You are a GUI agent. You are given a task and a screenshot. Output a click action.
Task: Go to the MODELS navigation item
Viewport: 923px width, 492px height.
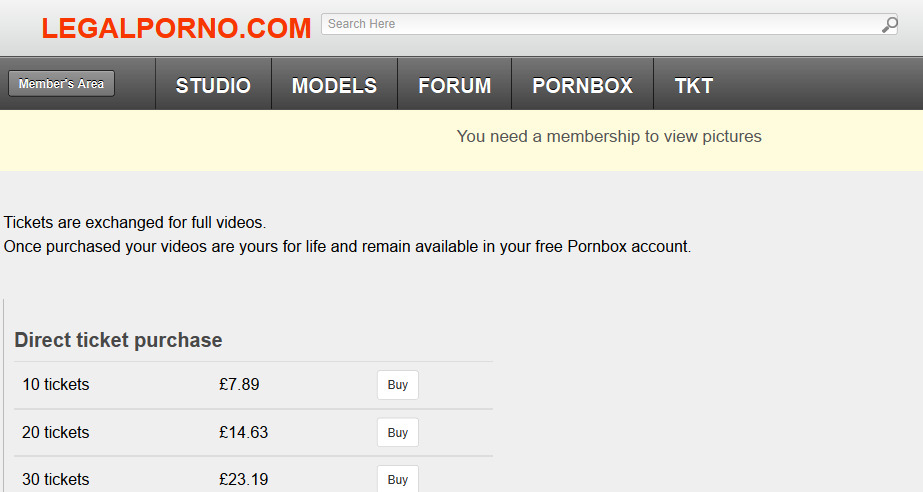334,86
